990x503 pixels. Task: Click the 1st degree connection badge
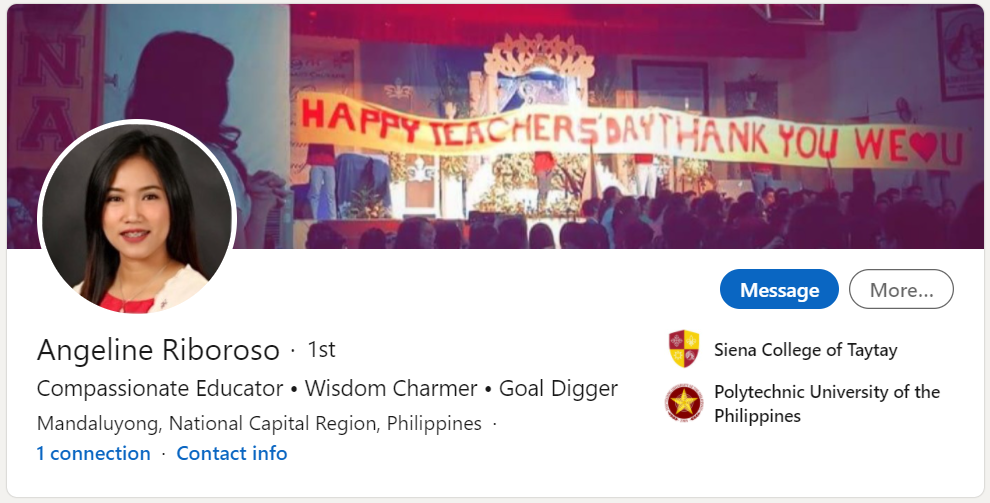tap(321, 349)
